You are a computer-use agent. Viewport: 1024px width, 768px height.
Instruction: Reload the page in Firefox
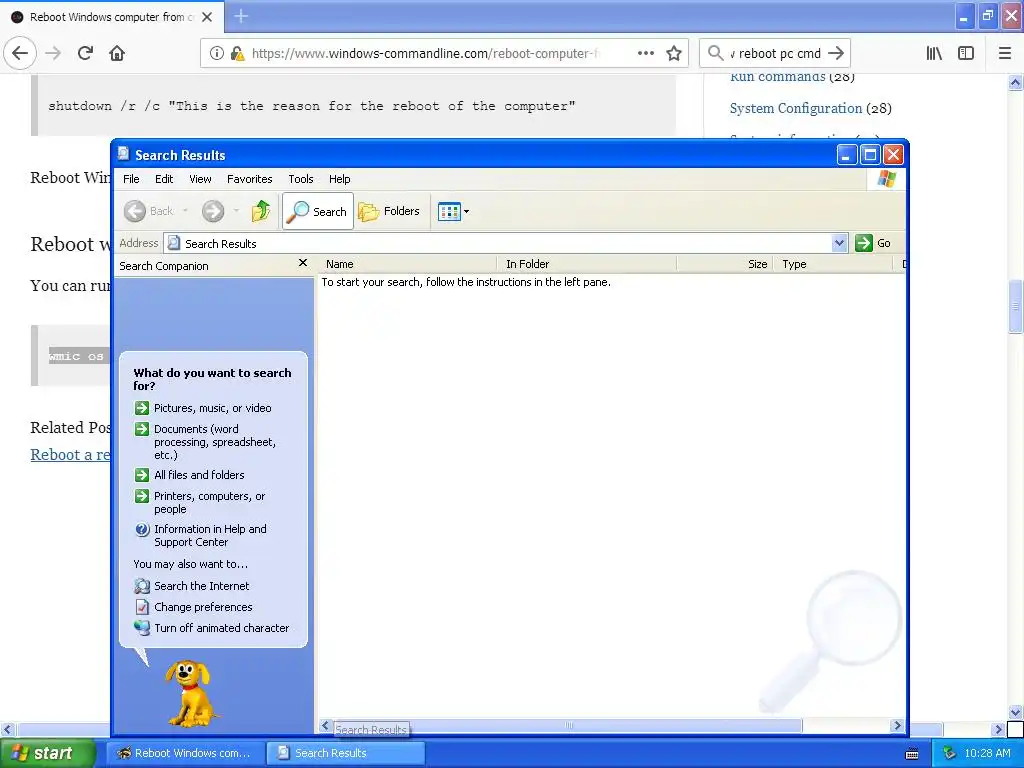[x=85, y=53]
